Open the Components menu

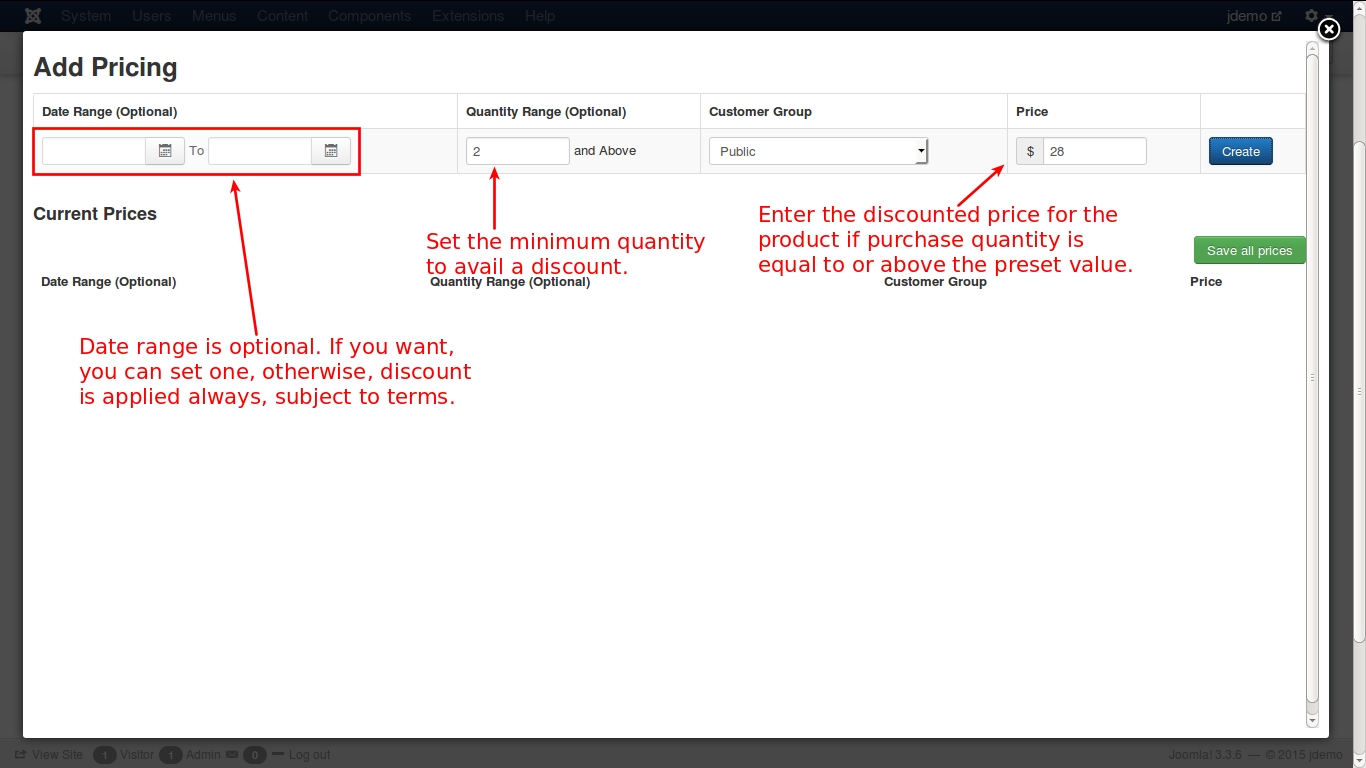click(x=369, y=16)
